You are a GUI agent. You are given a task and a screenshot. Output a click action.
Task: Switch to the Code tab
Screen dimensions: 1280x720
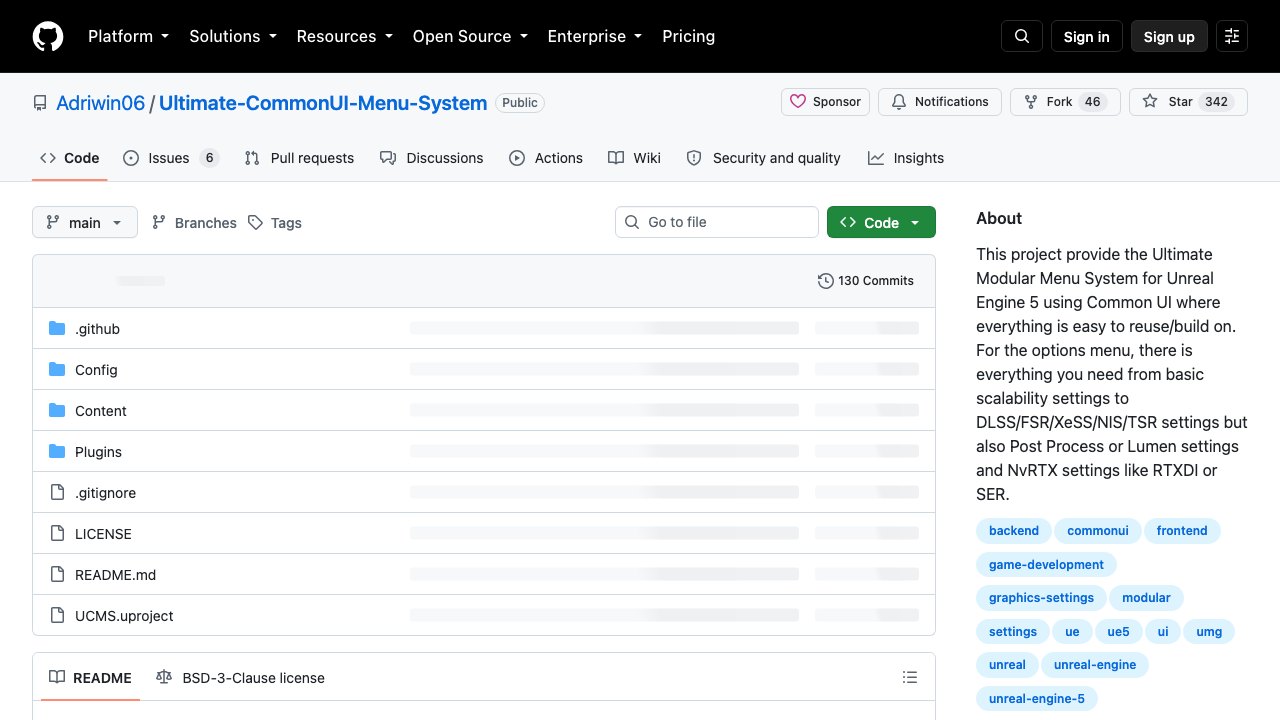tap(70, 158)
